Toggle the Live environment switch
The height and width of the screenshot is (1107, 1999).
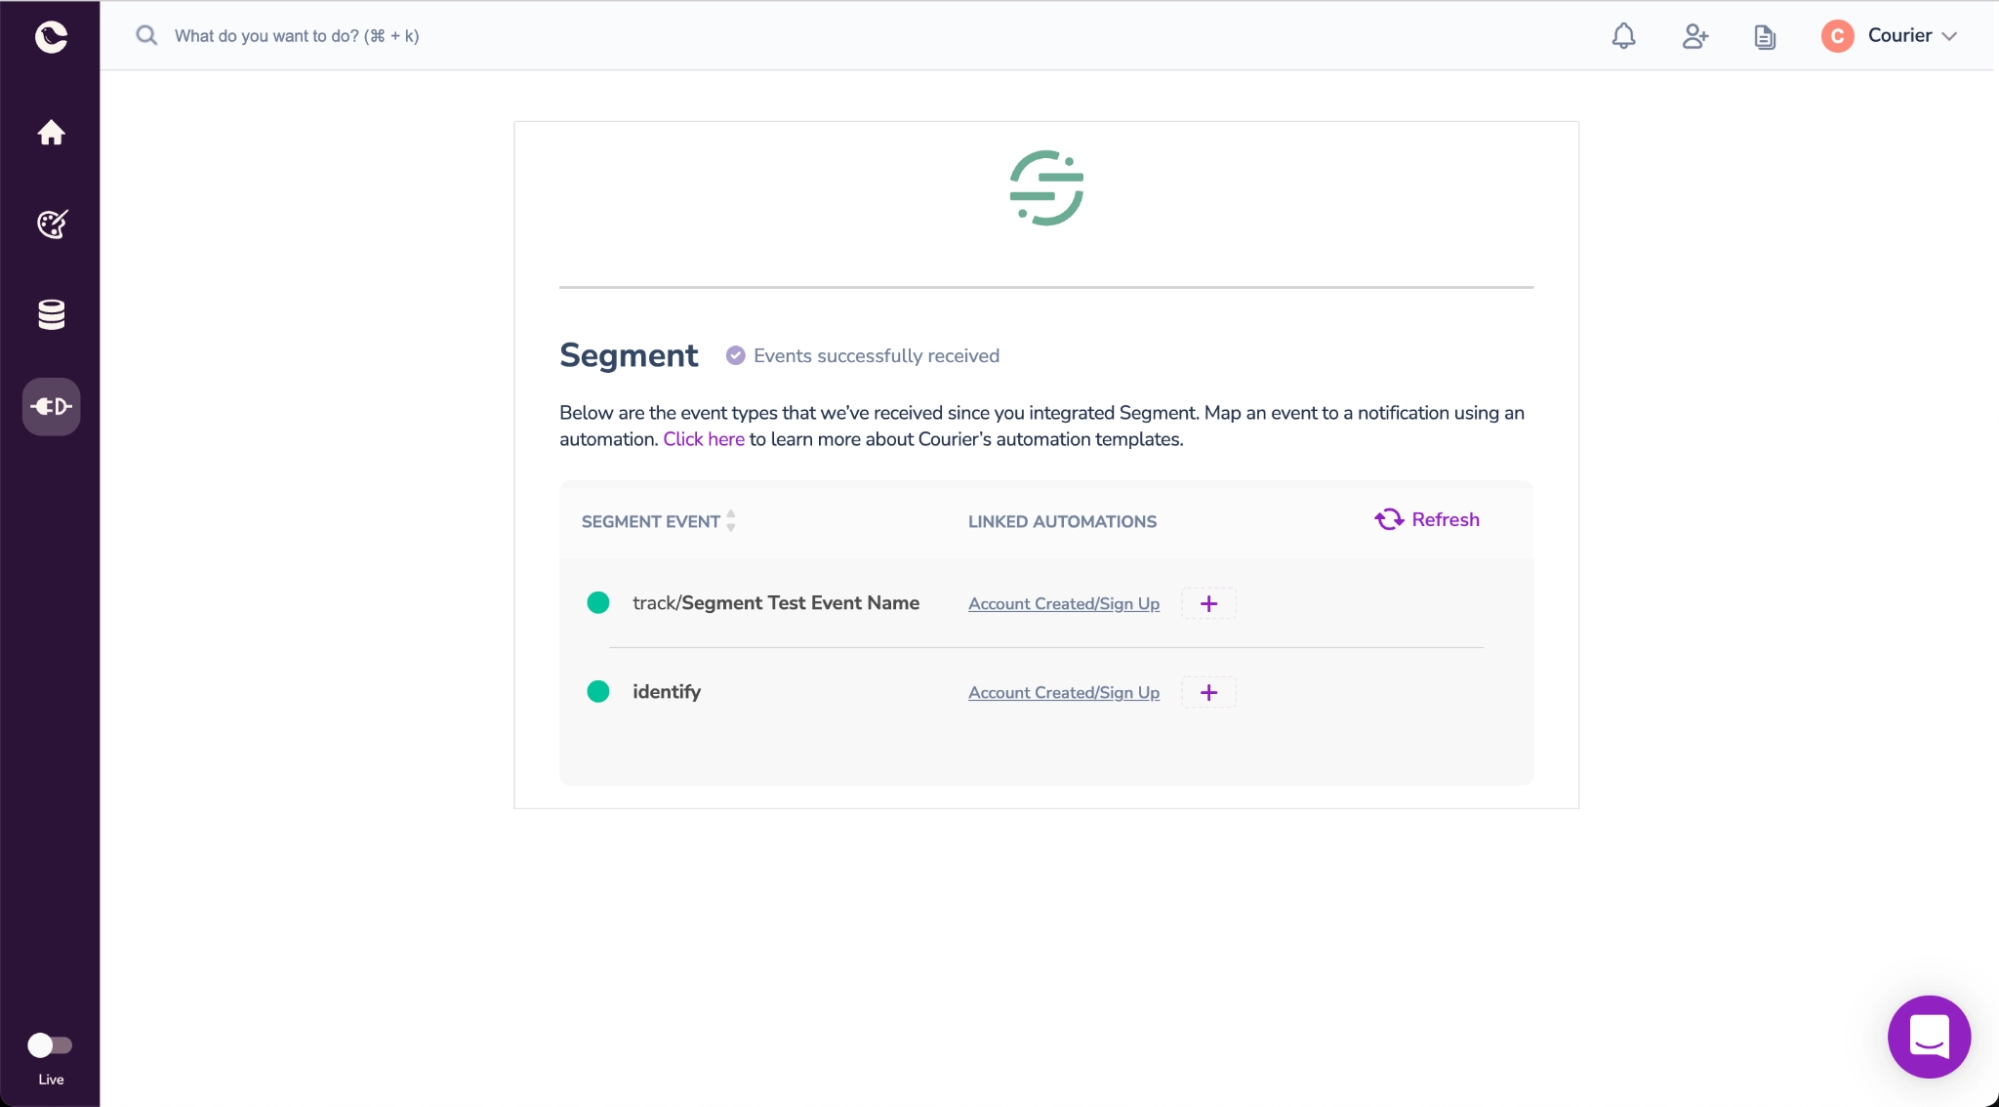coord(50,1045)
